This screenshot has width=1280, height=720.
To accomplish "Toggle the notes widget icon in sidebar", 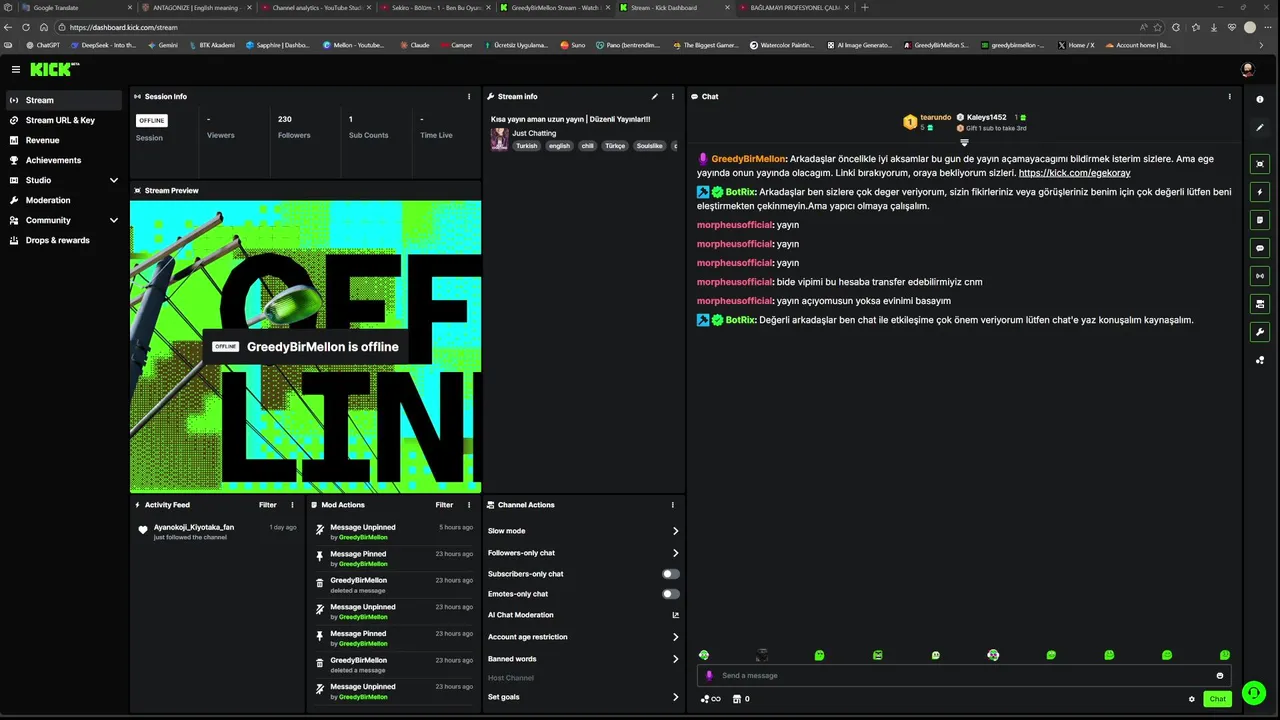I will pos(1259,220).
